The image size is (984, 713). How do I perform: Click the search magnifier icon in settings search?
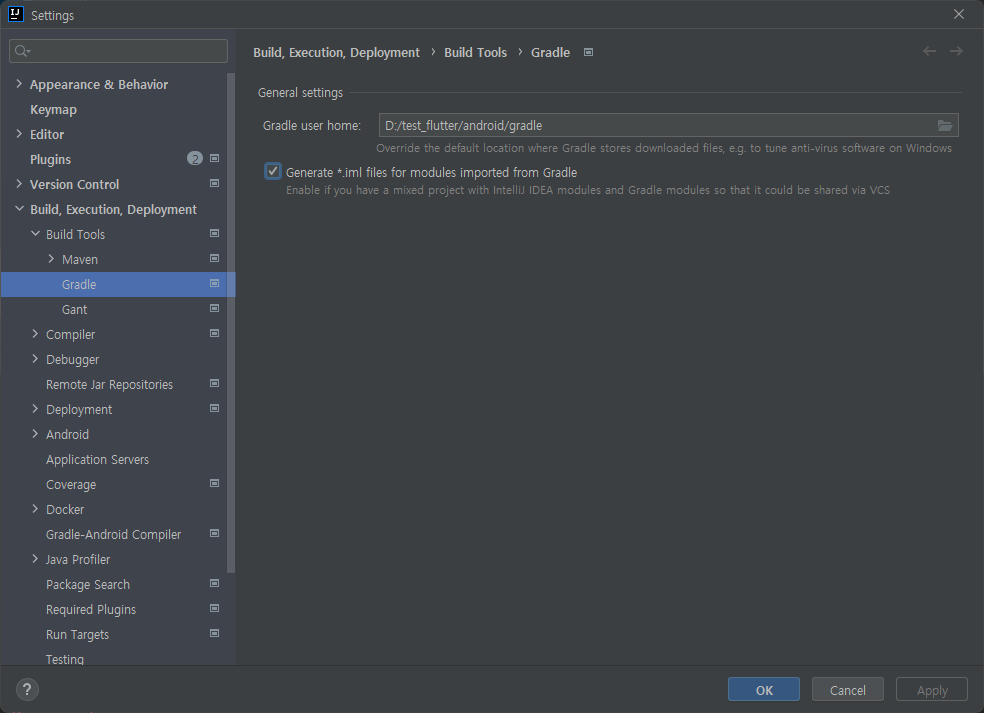pyautogui.click(x=23, y=51)
